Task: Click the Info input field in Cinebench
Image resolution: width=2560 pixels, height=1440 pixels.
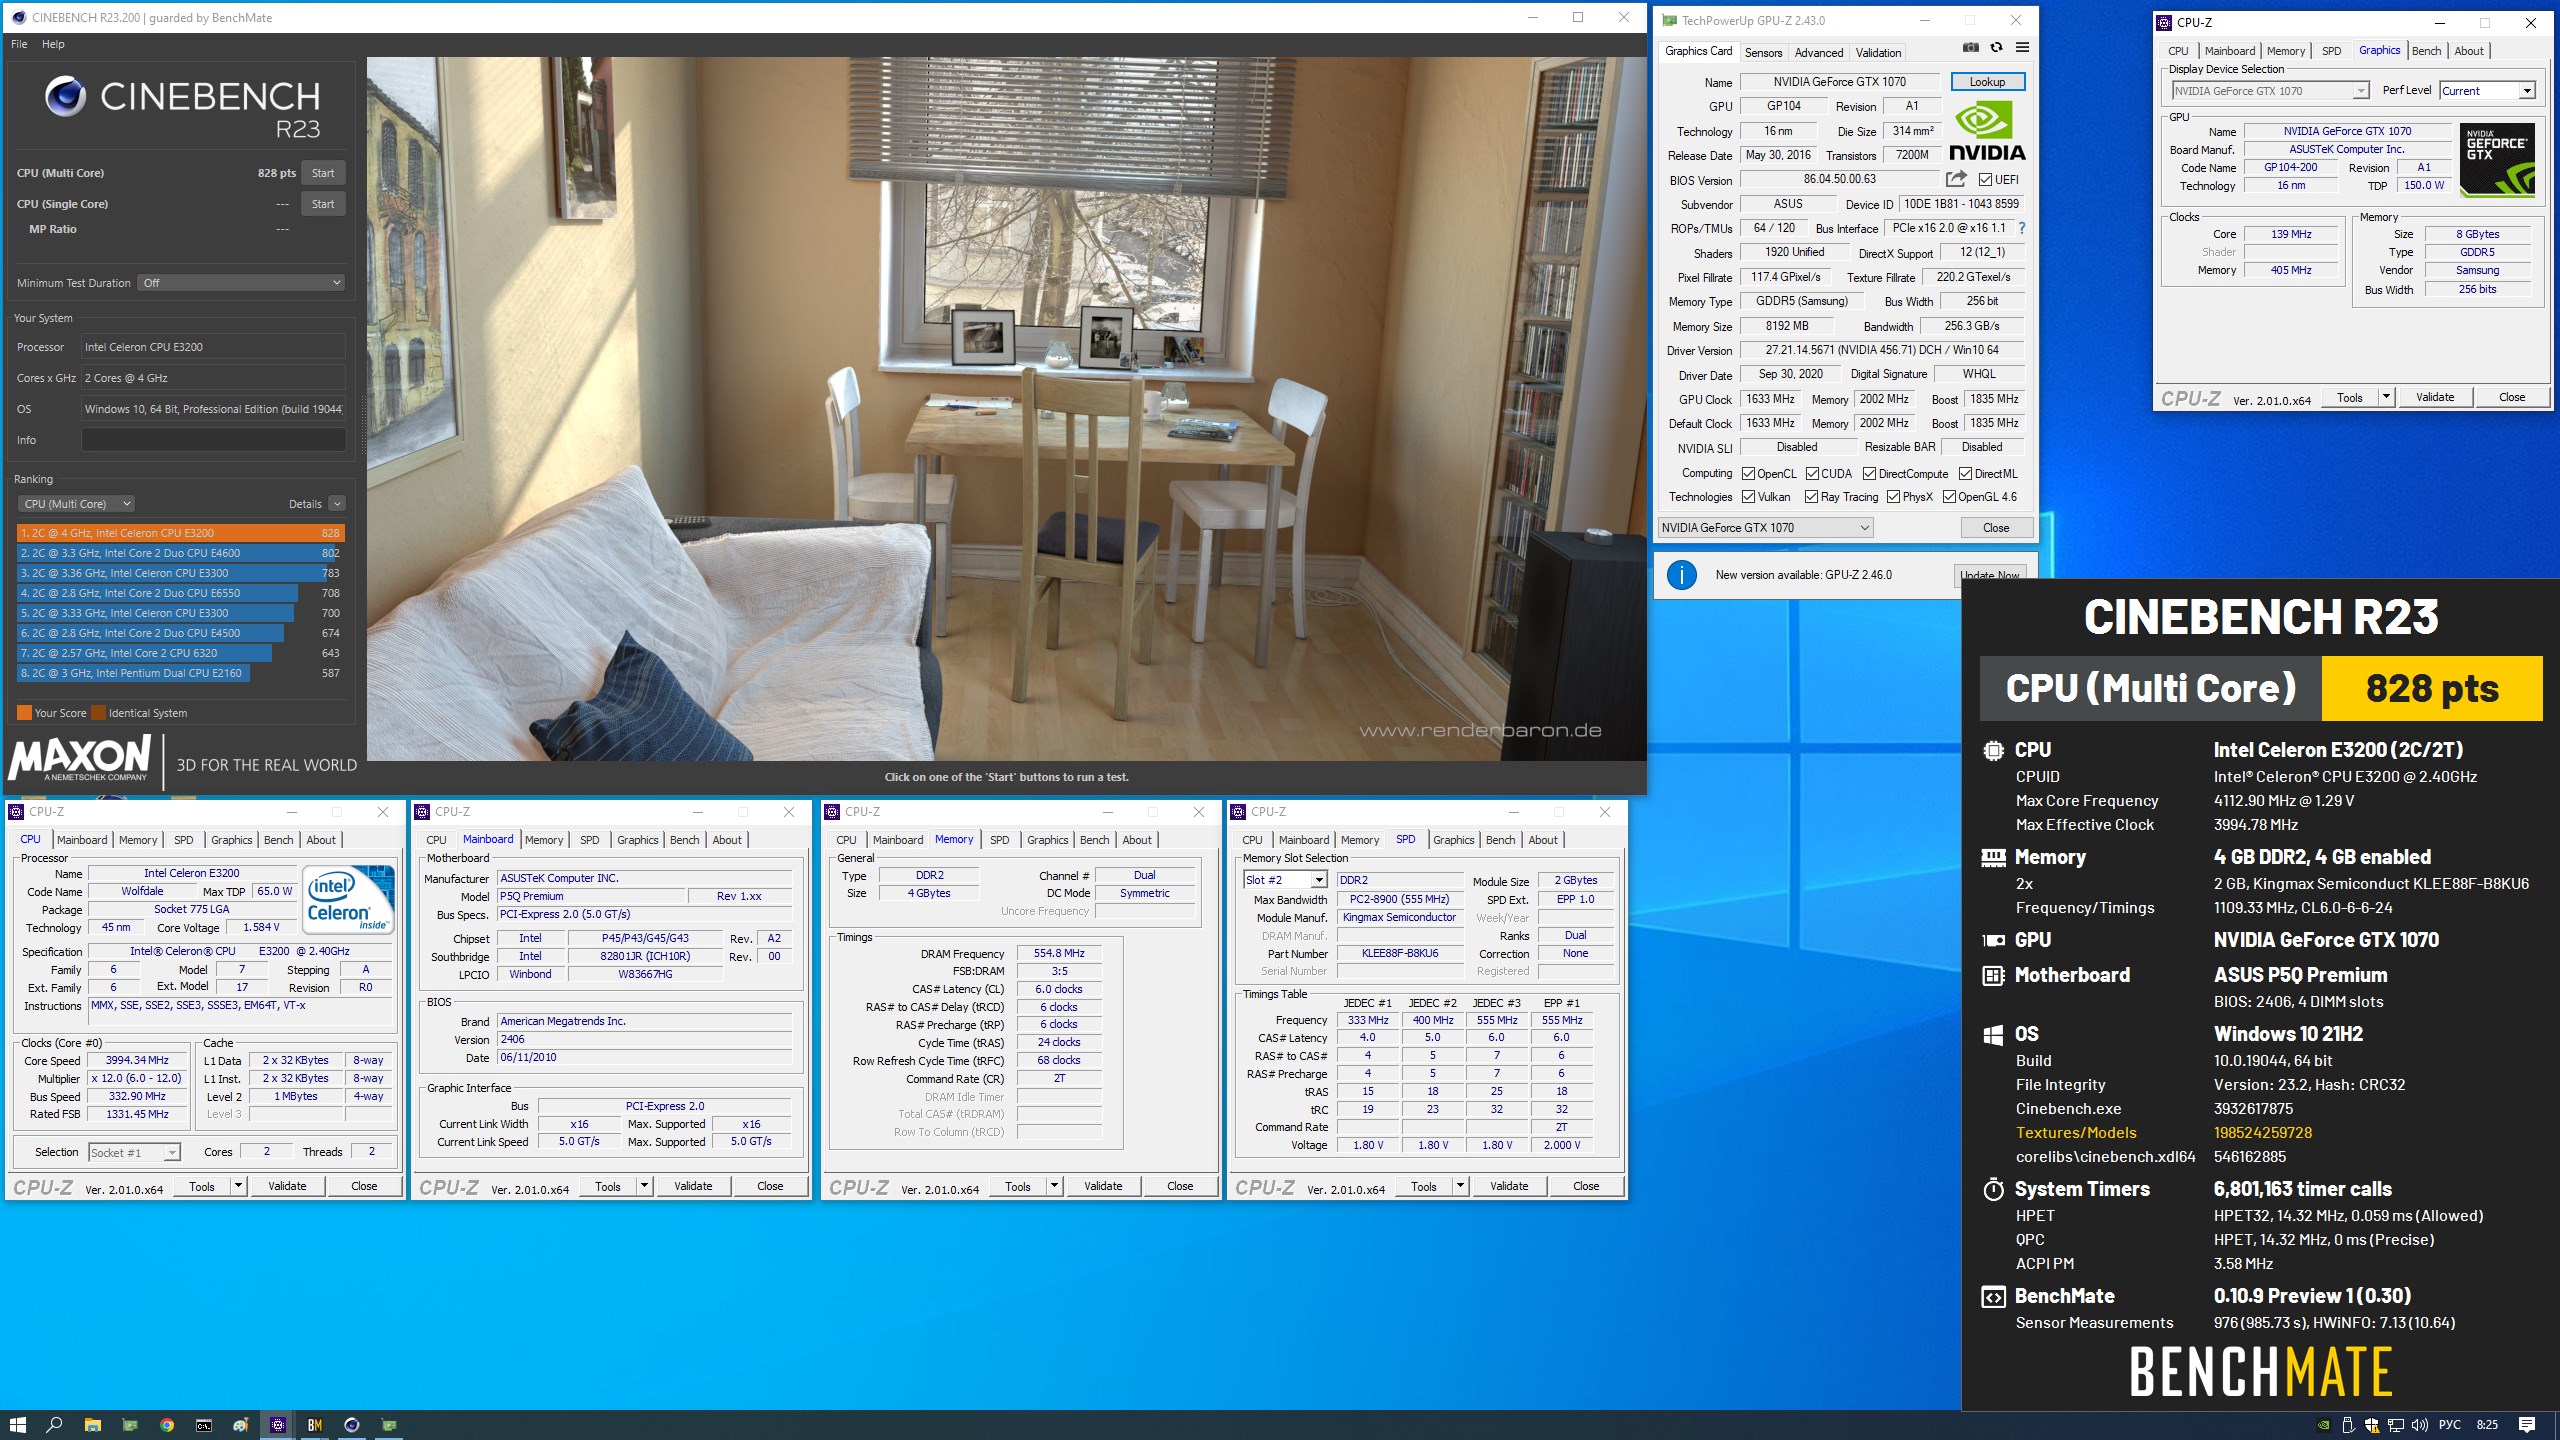Action: coord(213,440)
